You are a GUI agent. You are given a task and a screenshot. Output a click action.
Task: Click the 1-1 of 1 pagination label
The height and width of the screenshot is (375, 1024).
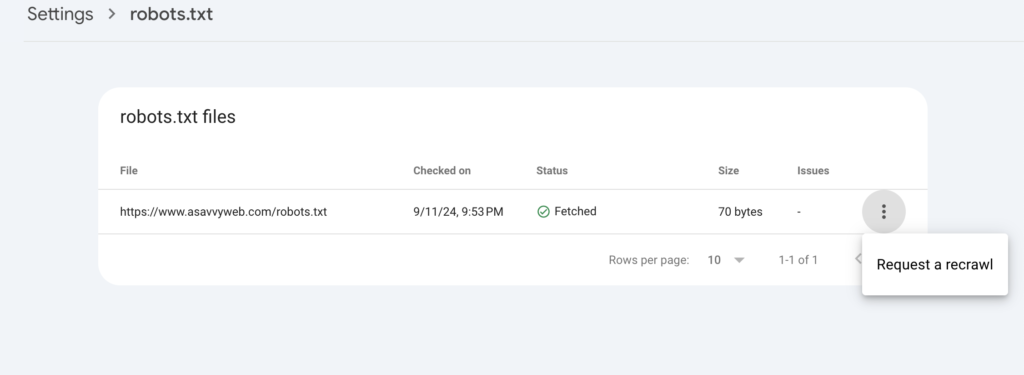(798, 260)
